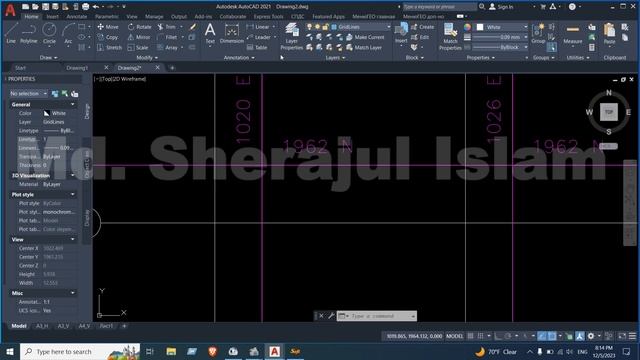Open the ByBlock linetype dropdown

tap(500, 47)
